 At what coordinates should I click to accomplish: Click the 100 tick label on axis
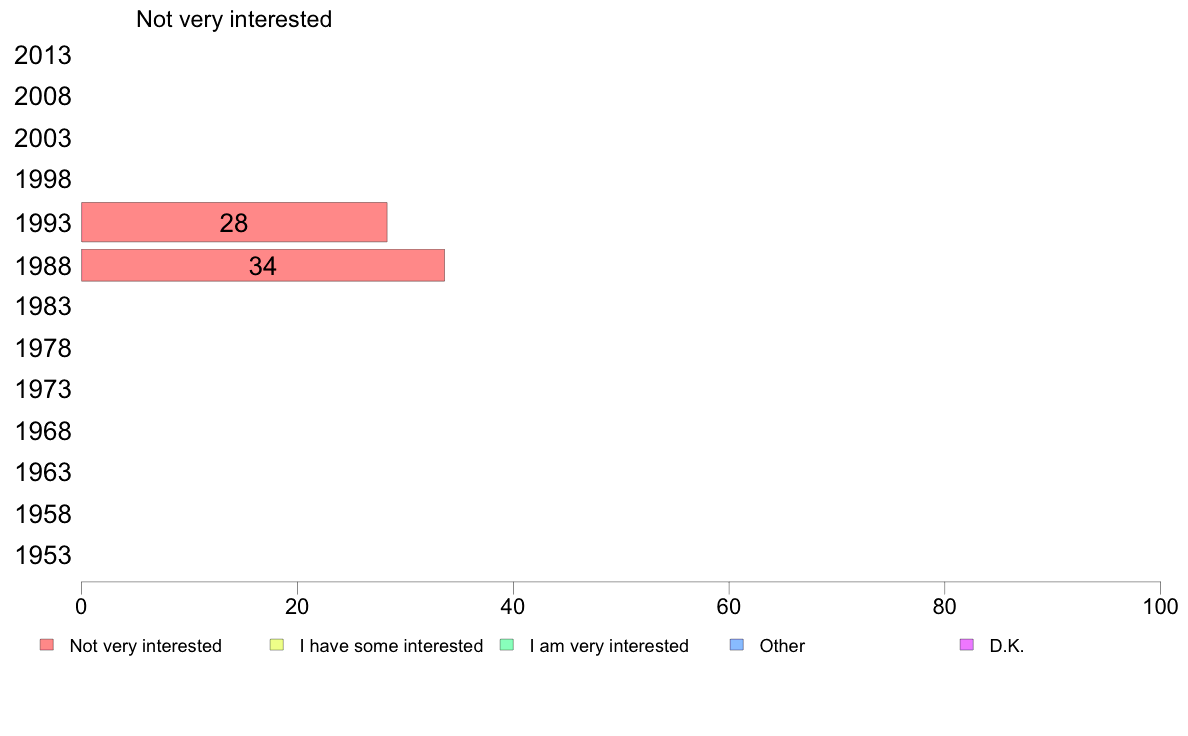(x=1160, y=606)
